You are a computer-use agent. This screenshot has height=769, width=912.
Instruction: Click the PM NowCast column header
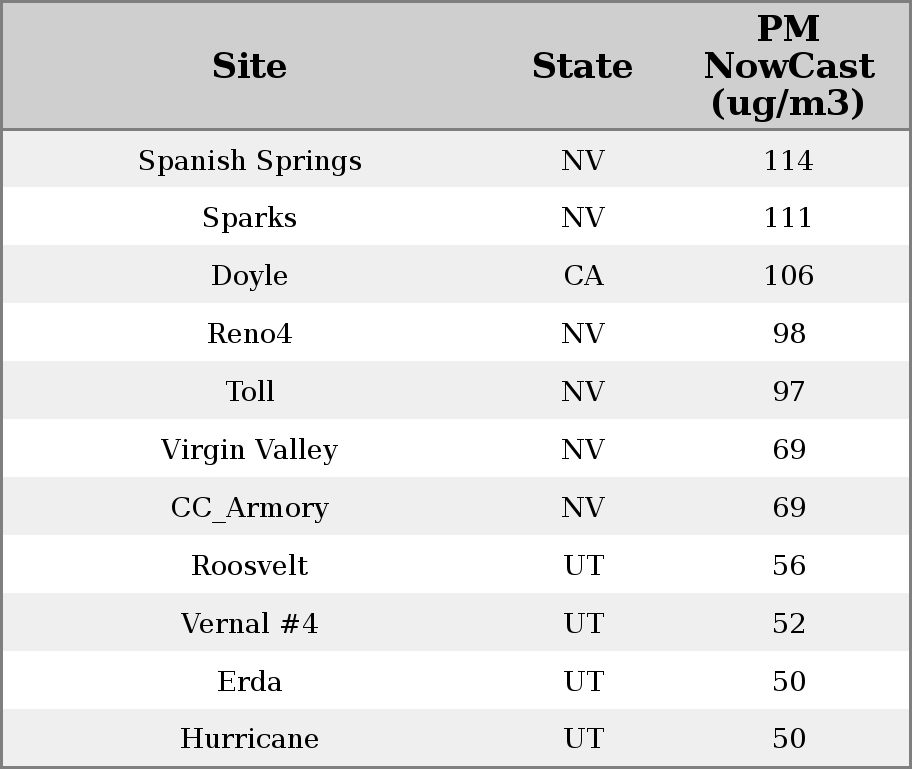point(788,66)
